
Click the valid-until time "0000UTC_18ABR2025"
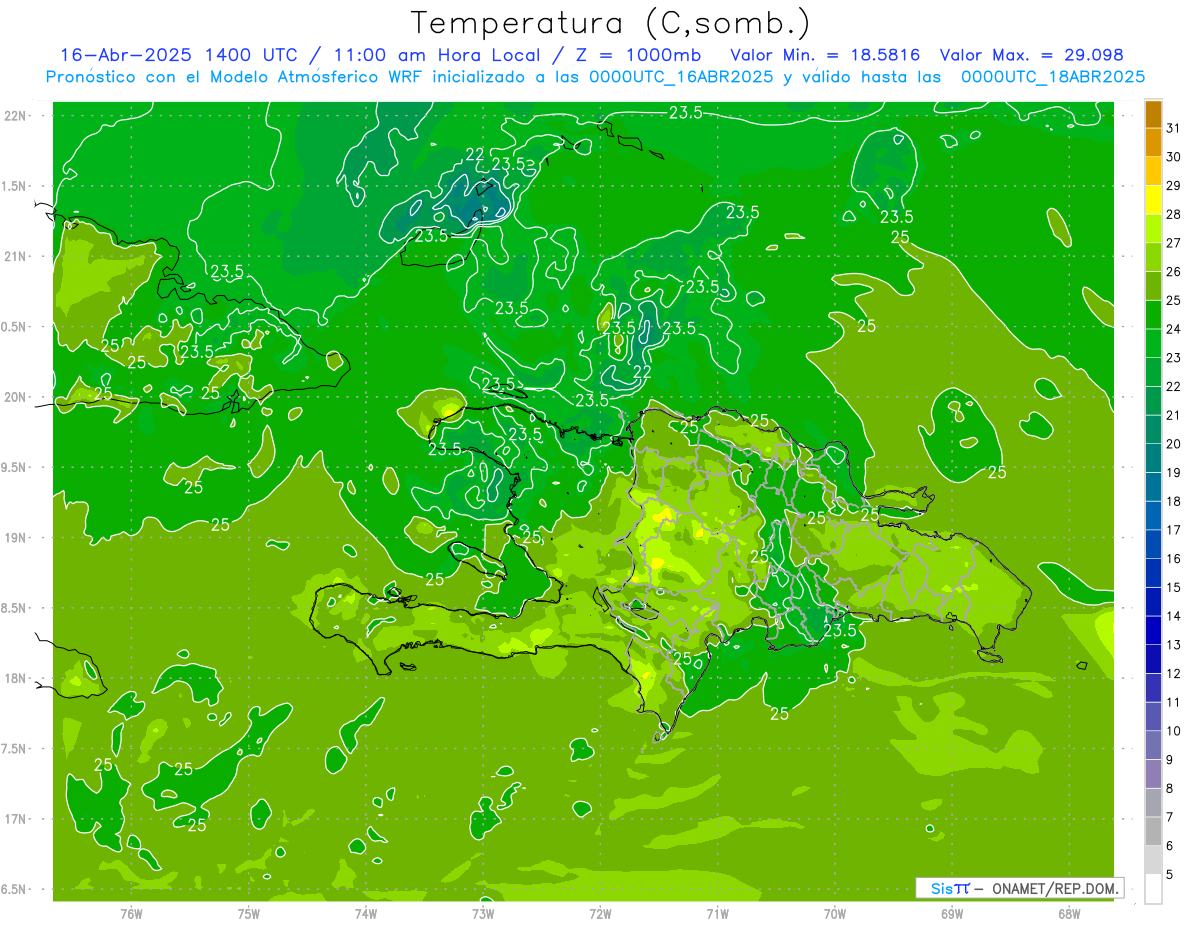[x=1052, y=76]
